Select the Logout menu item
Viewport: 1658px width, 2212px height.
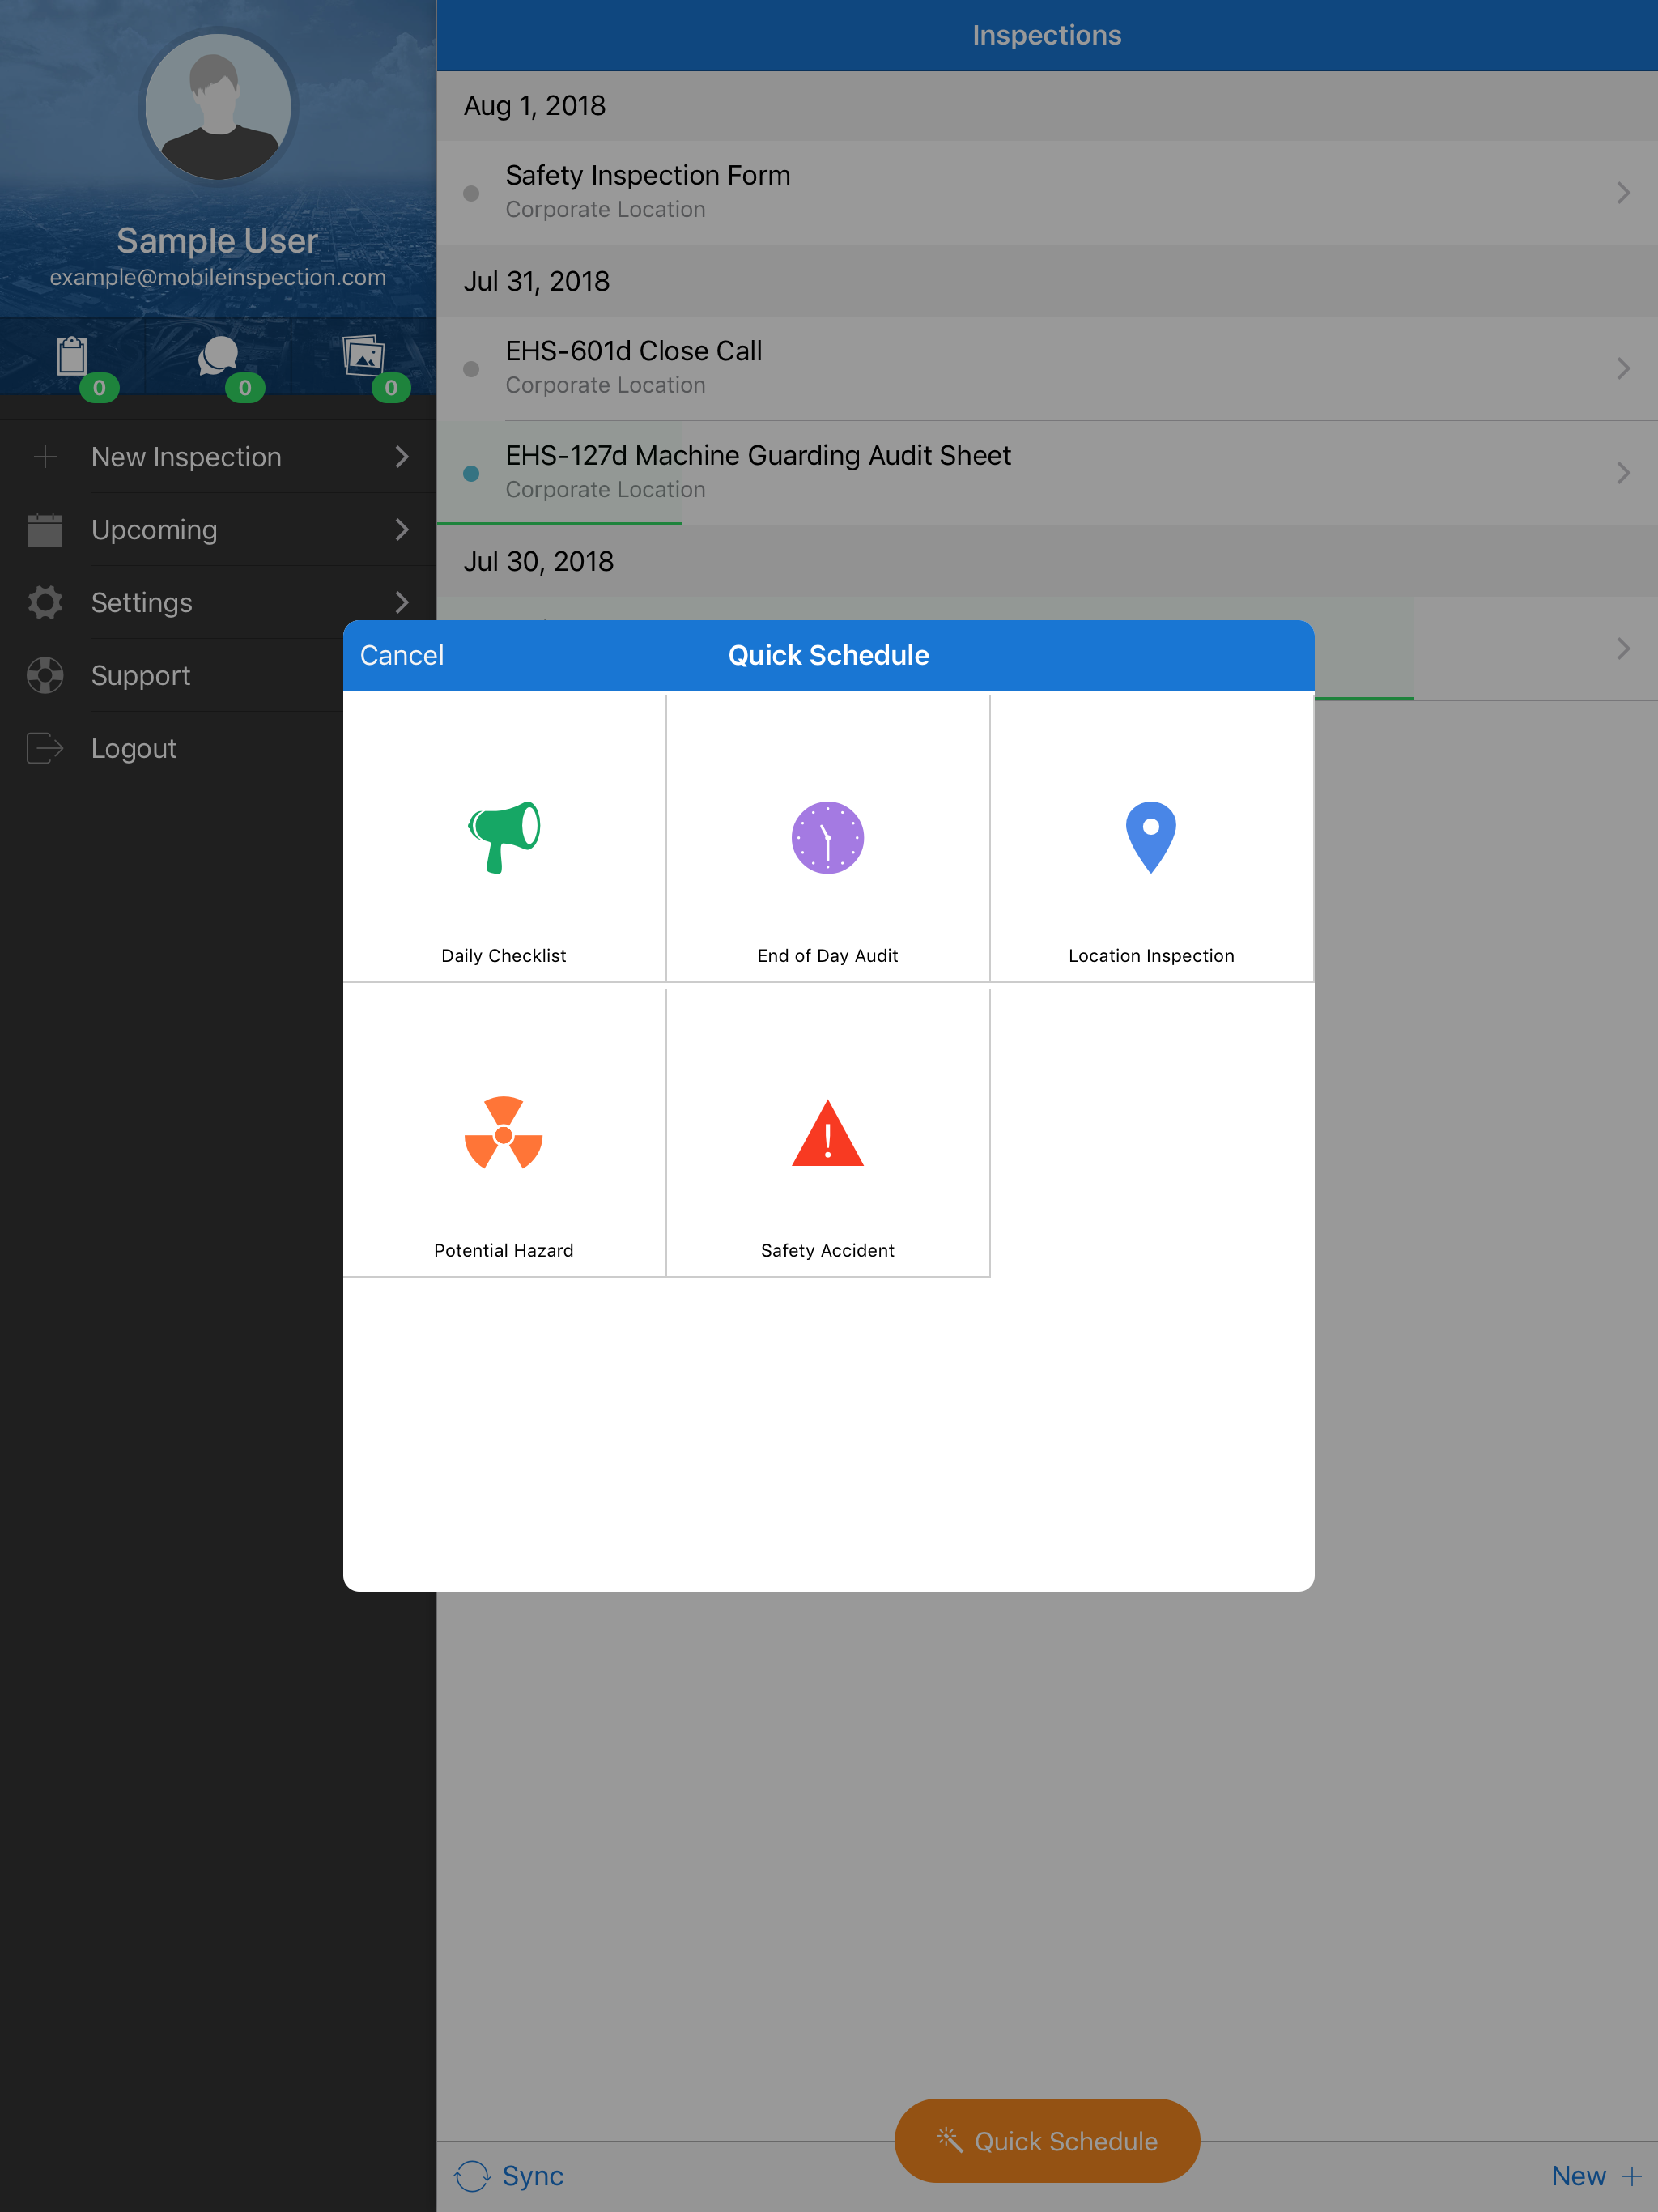[x=133, y=749]
